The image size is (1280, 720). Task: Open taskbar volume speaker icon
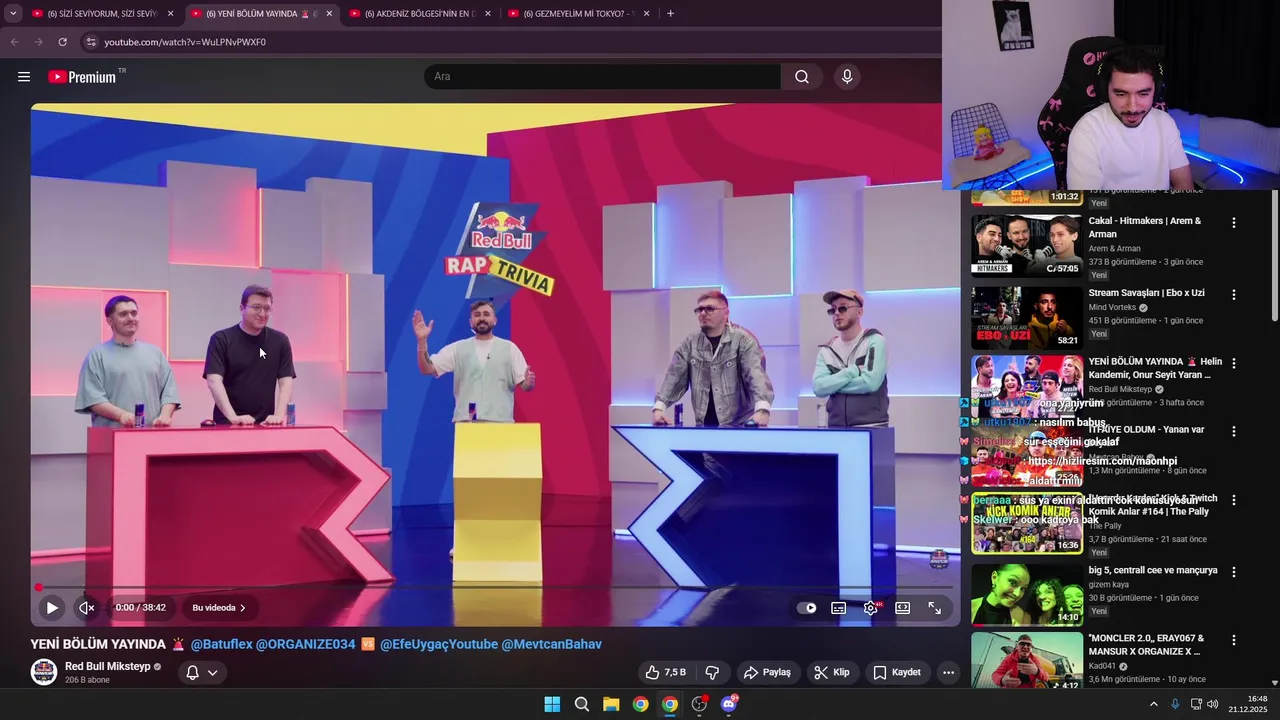[1213, 704]
